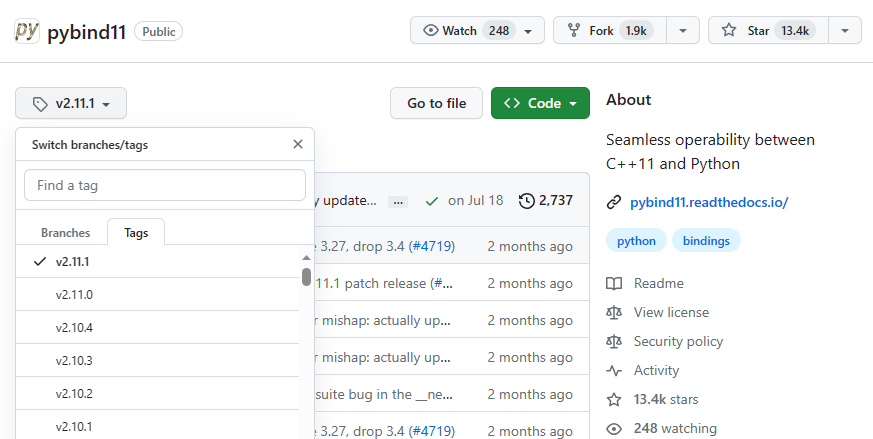Open the 13.4k stars link

666,399
